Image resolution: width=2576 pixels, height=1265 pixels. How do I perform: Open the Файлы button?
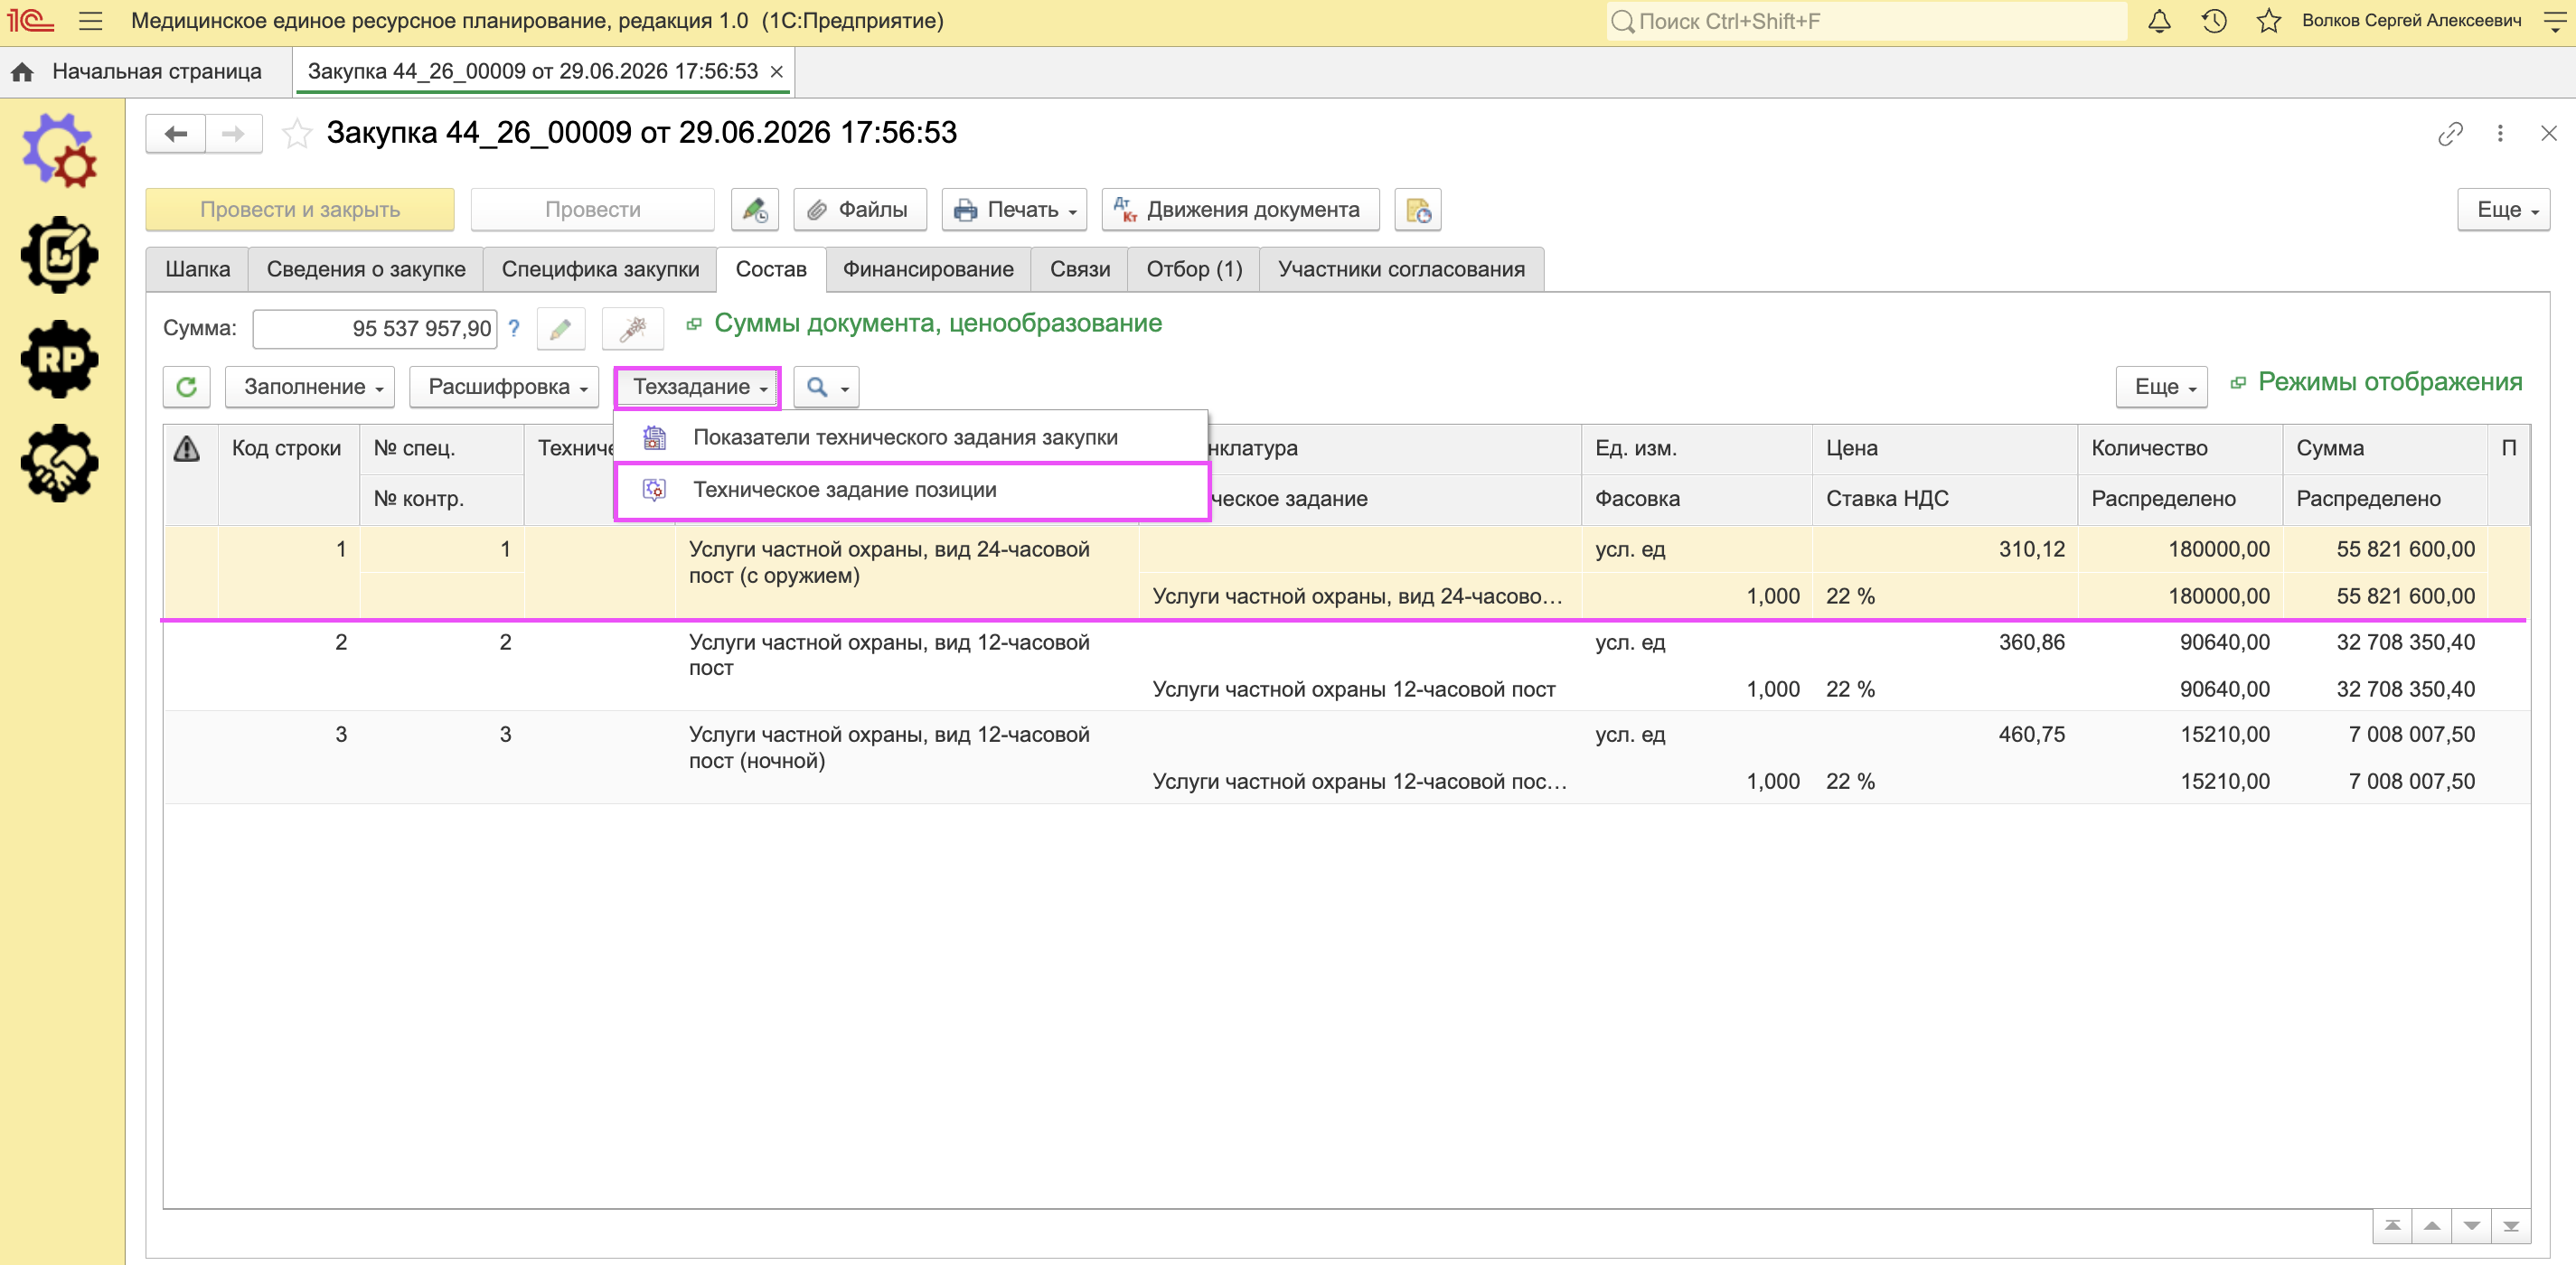point(860,210)
